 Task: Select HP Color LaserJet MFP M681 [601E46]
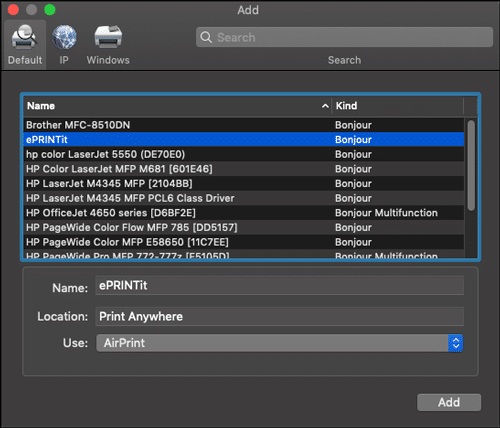click(244, 169)
